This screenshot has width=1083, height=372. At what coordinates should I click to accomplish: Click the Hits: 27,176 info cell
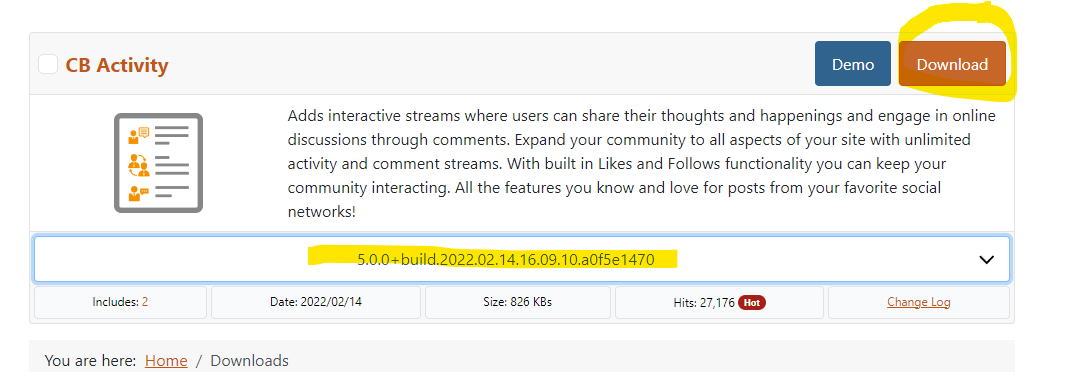pos(719,302)
